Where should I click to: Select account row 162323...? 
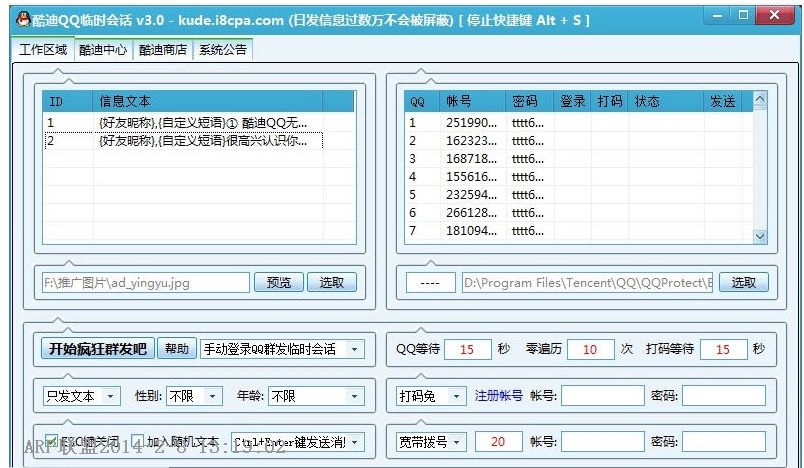578,141
